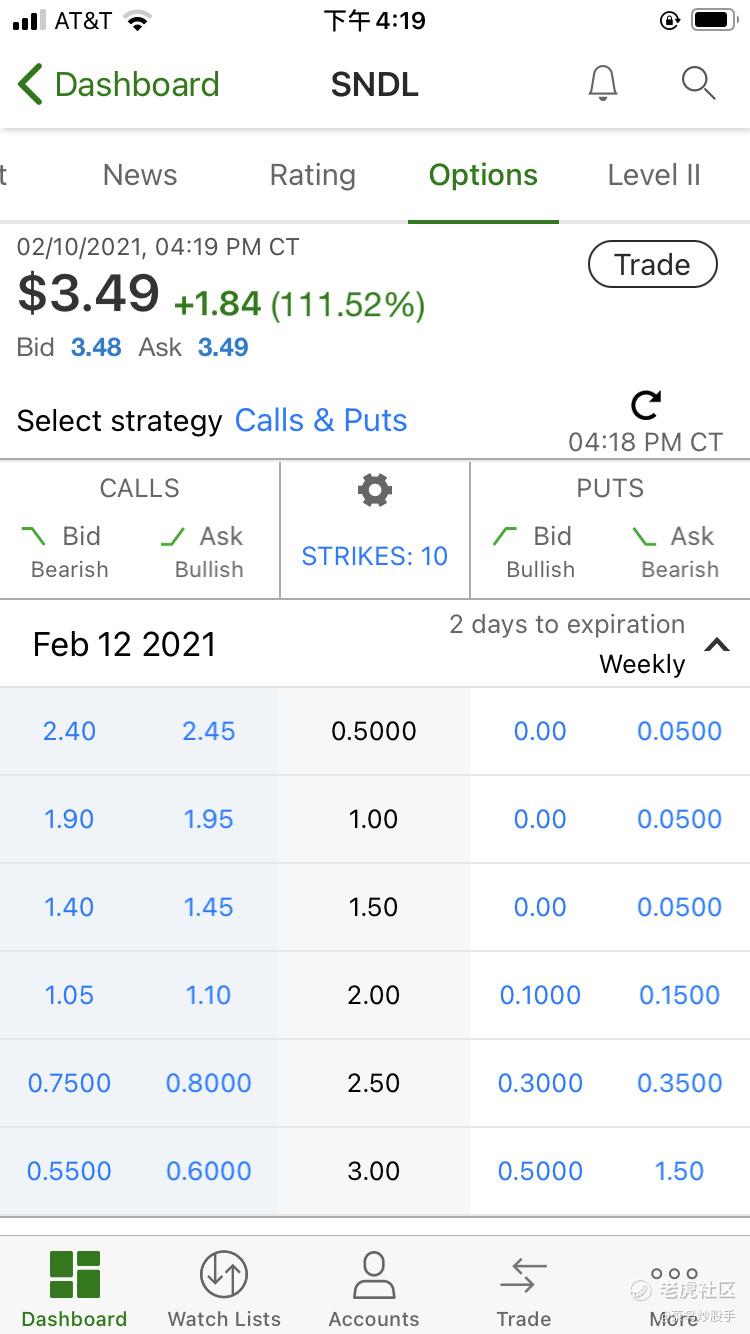Open the Rating tab
This screenshot has height=1334, width=750.
[x=312, y=175]
